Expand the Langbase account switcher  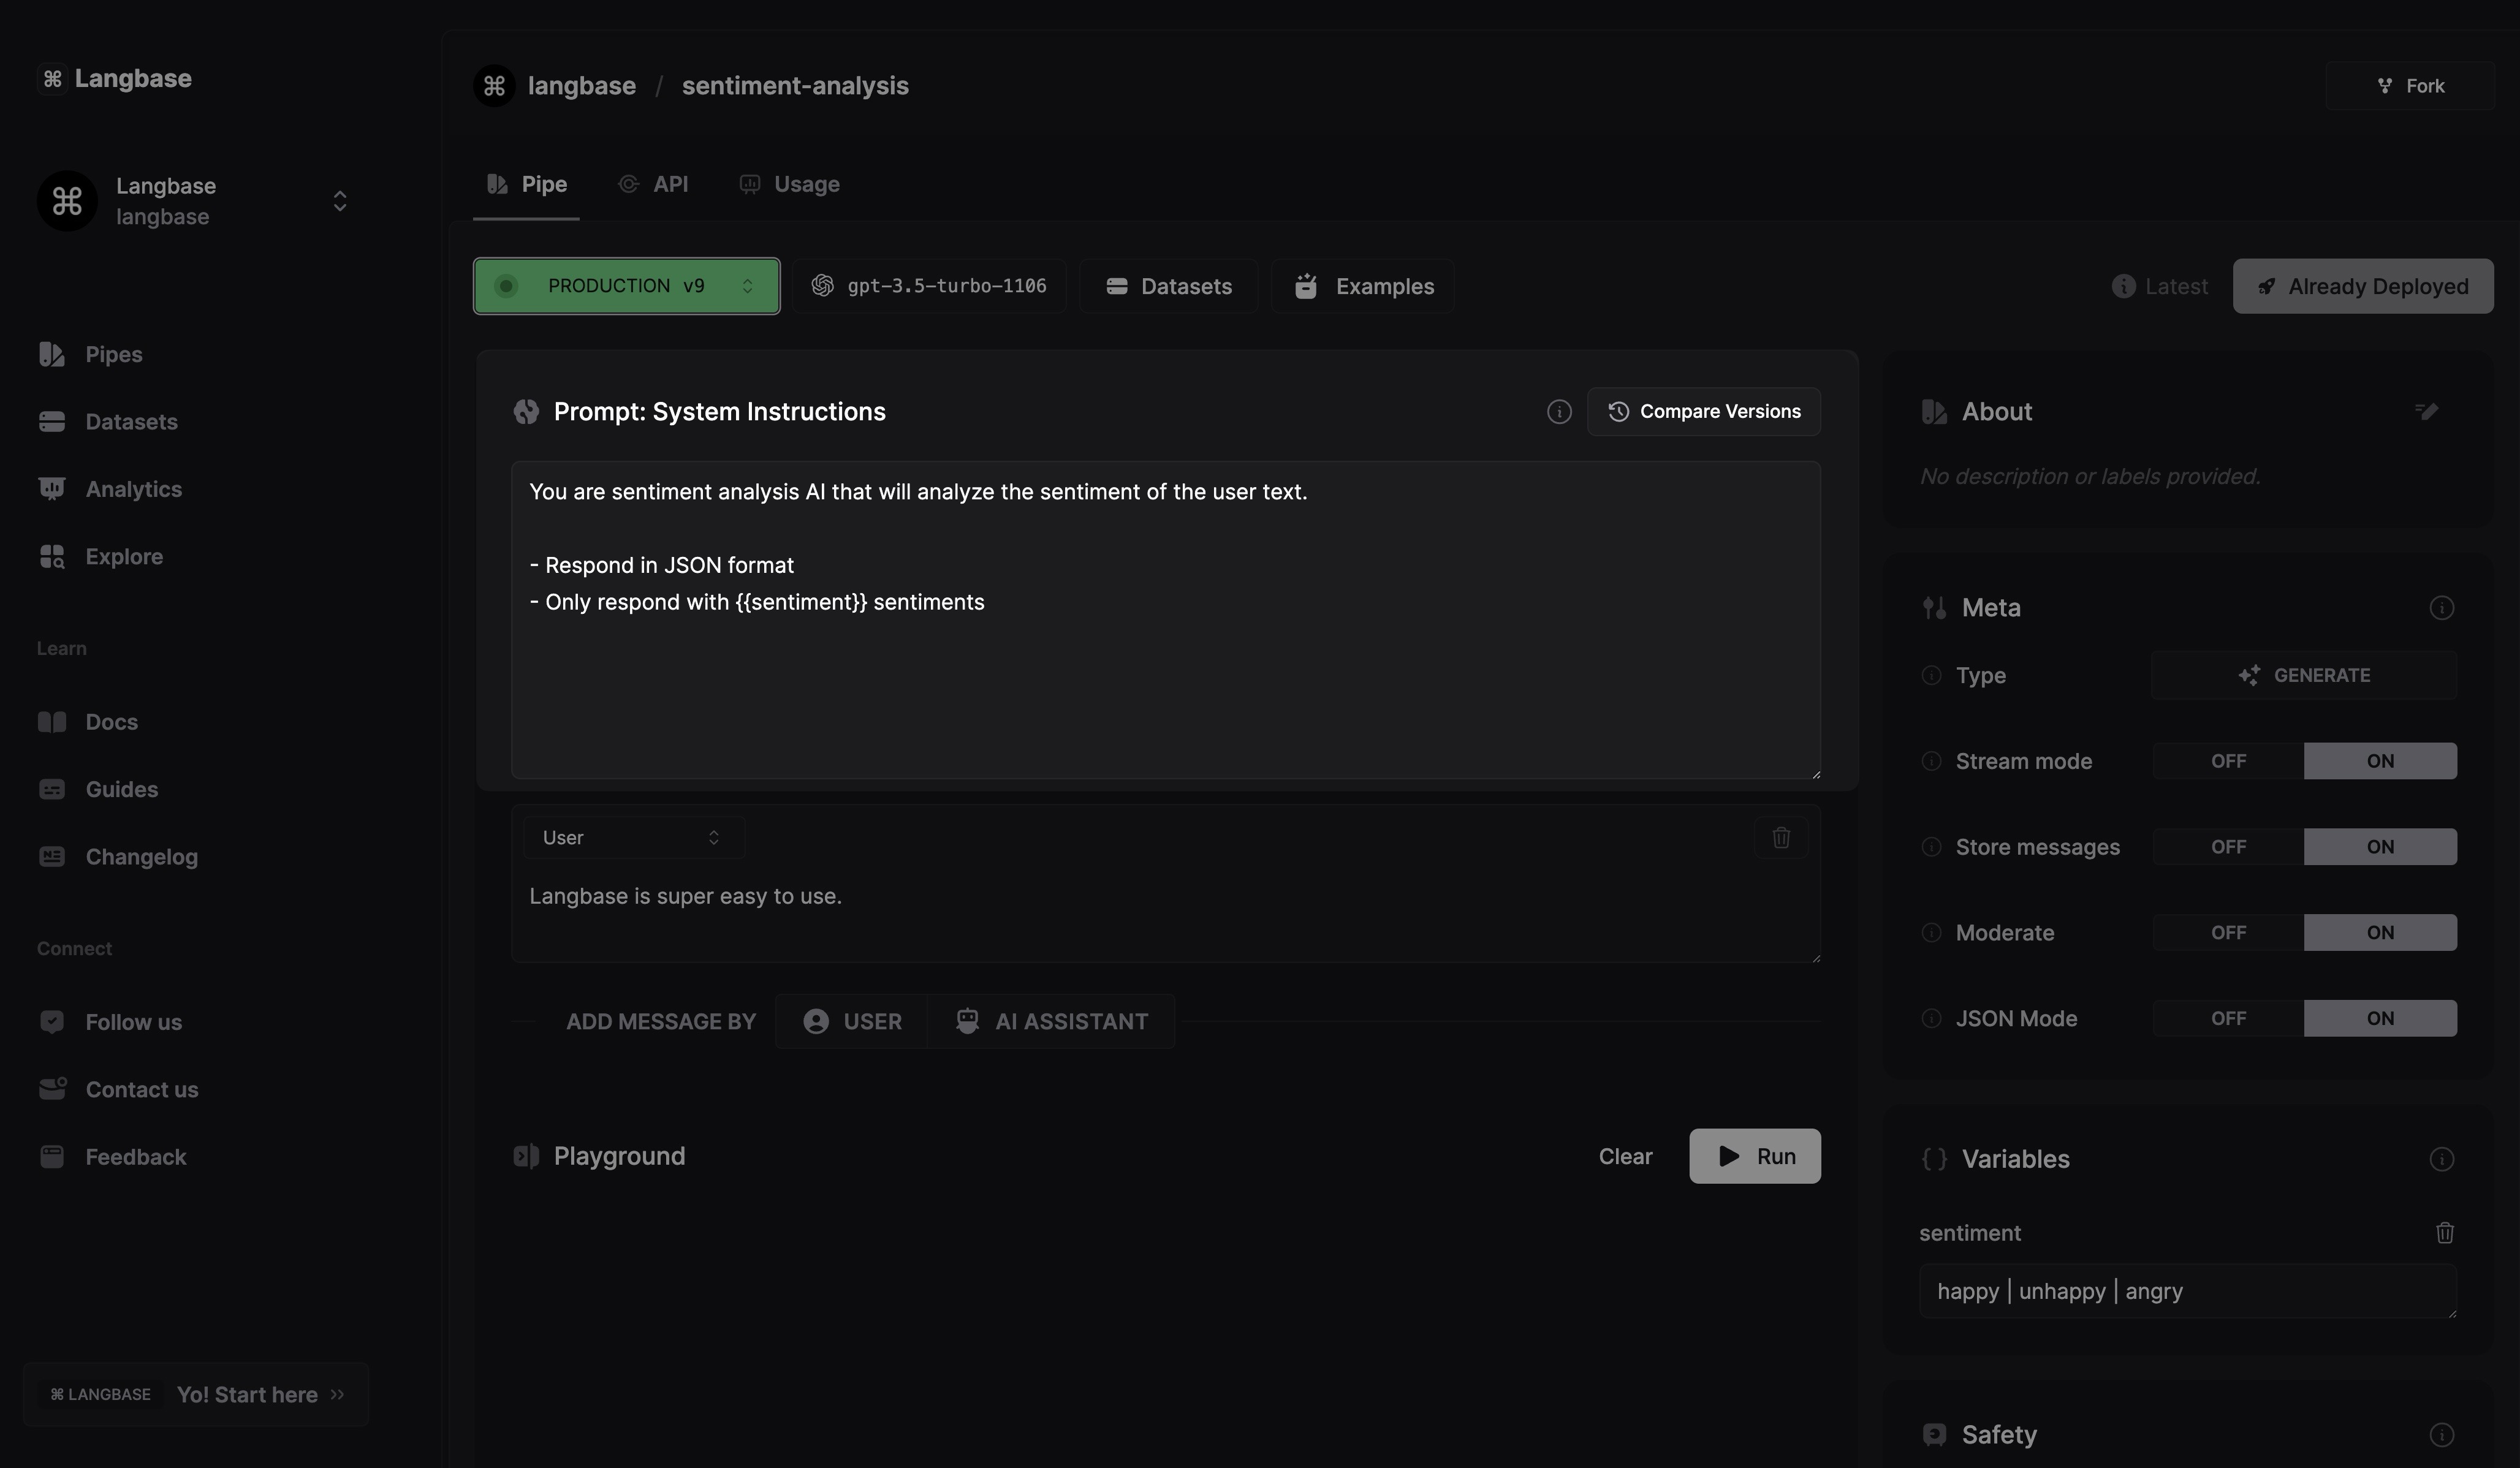pos(339,201)
